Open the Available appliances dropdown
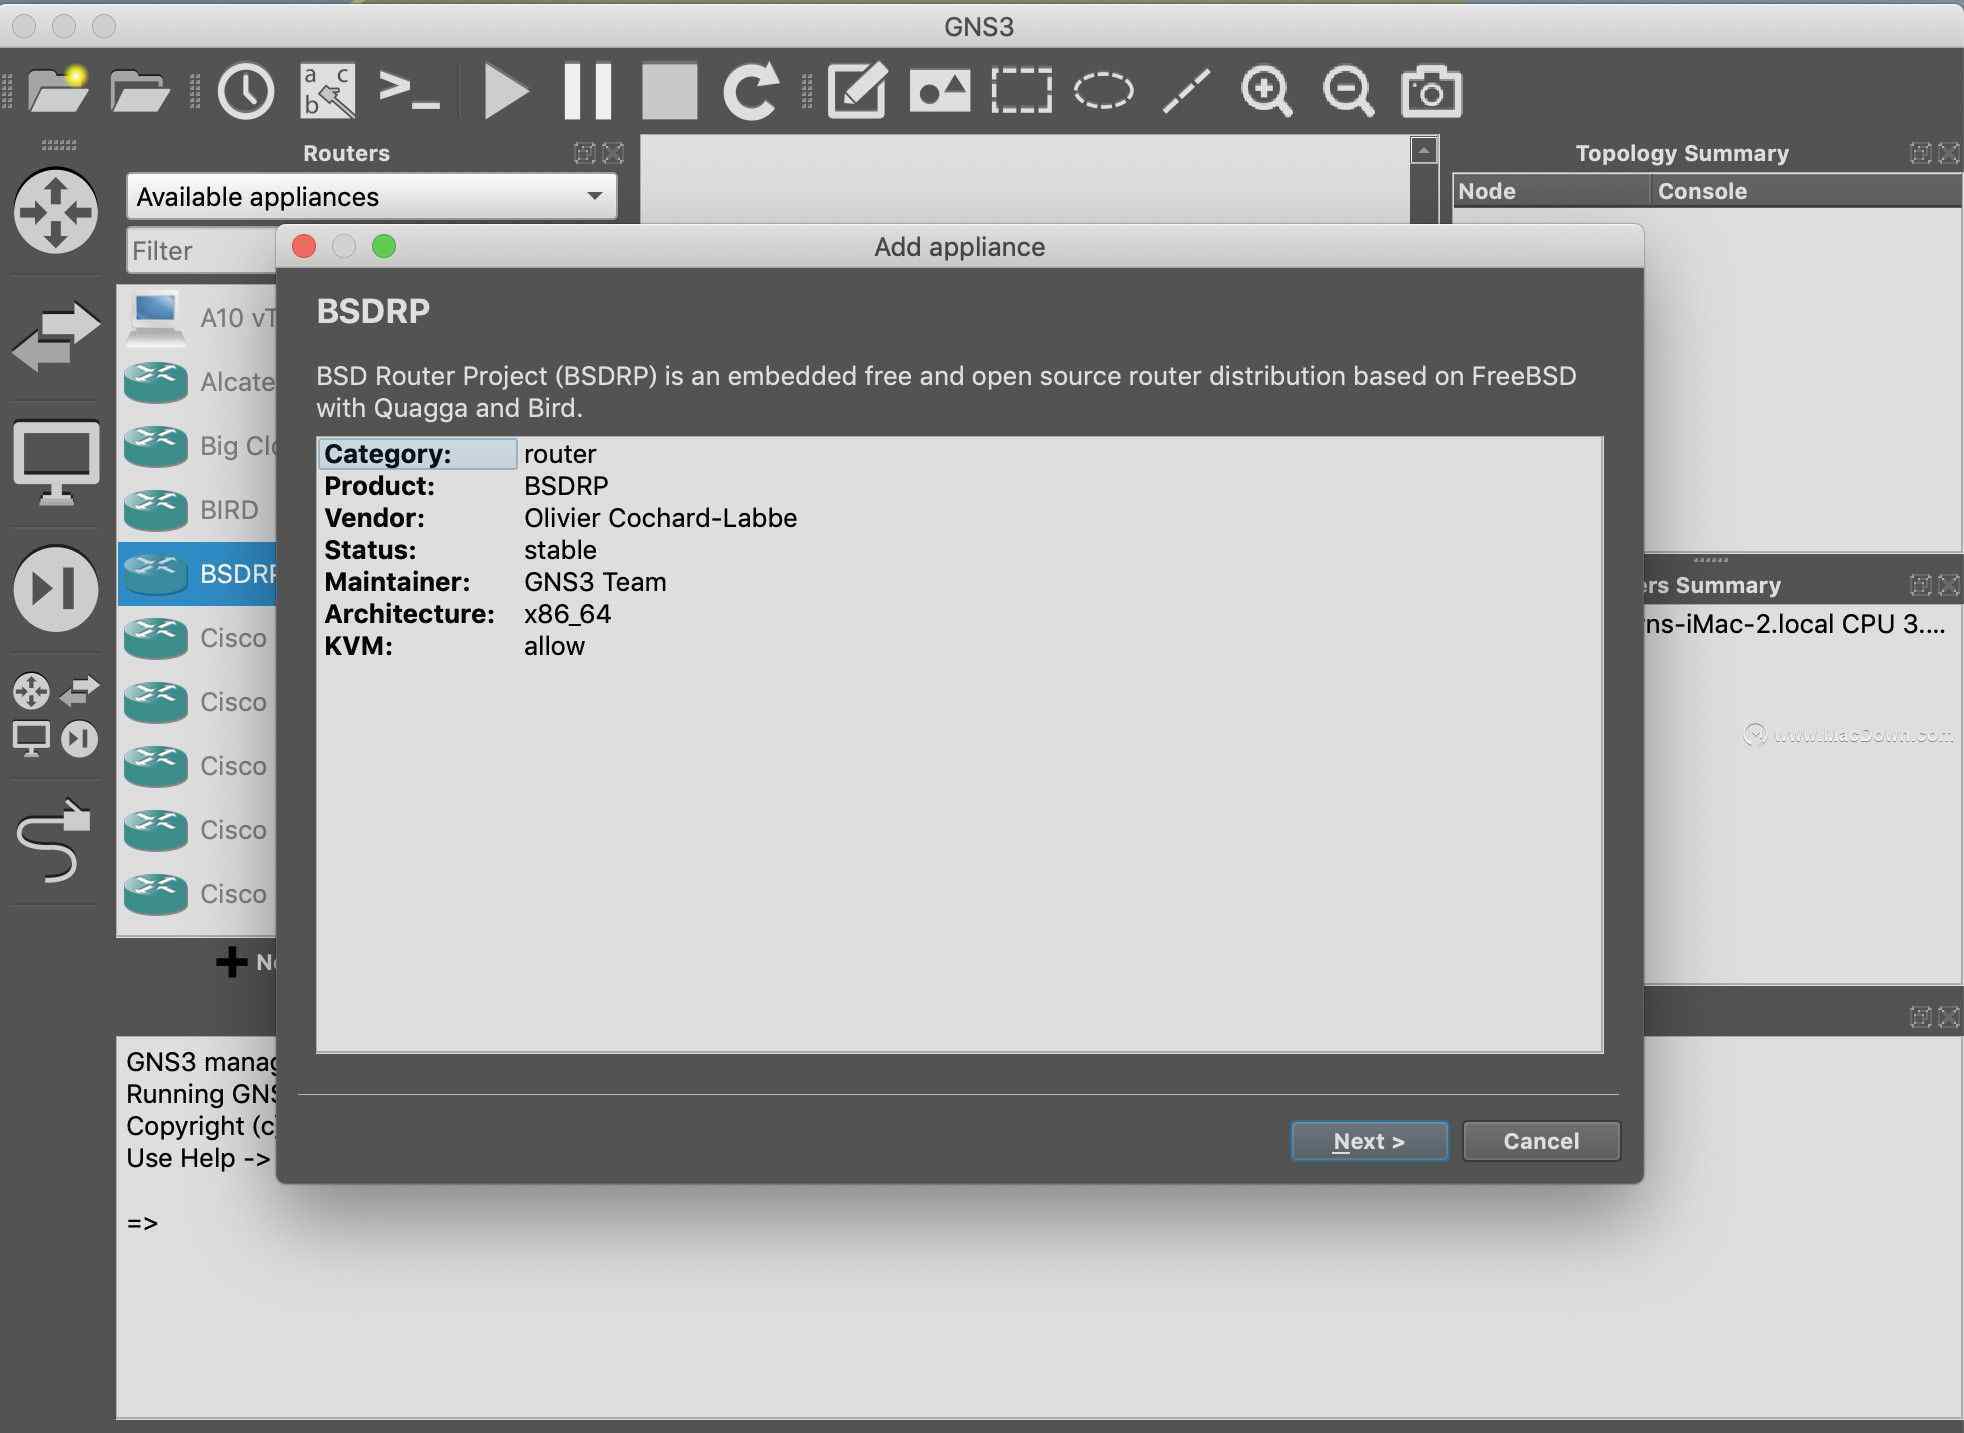 coord(371,196)
